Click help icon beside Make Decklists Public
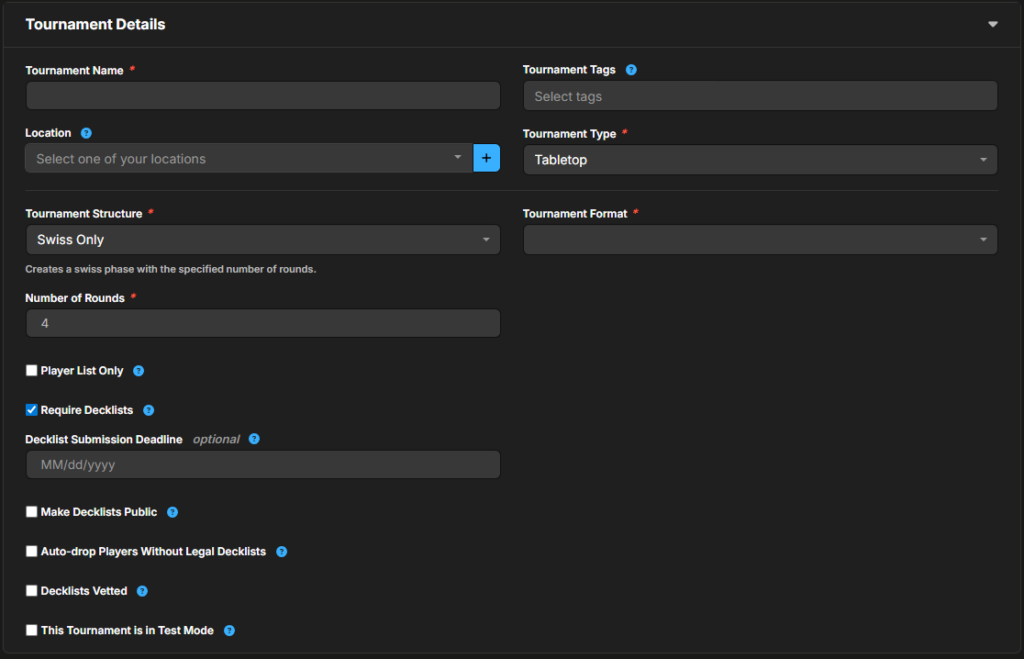 pos(172,512)
